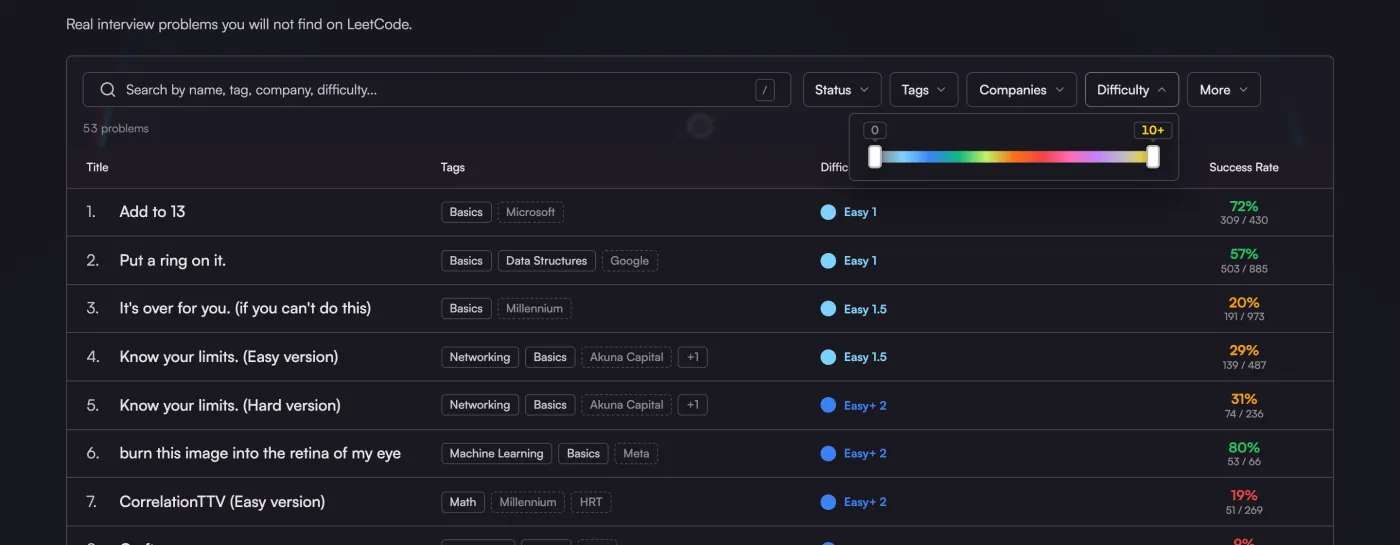
Task: Click the rainbow difficulty slider track
Action: 1014,157
